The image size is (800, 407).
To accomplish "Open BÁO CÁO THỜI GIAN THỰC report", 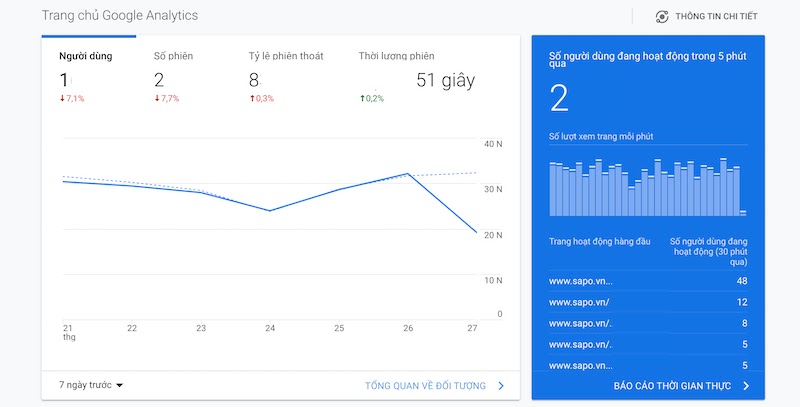I will click(672, 386).
